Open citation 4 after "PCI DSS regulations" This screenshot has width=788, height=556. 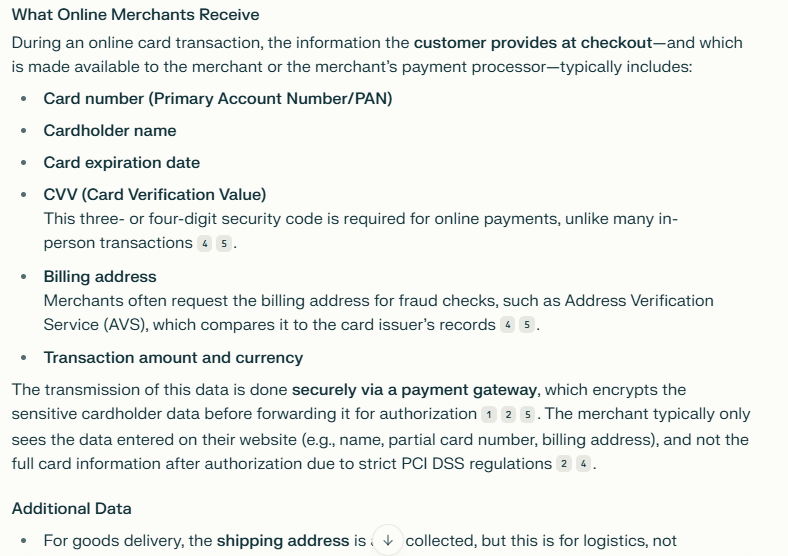(583, 464)
